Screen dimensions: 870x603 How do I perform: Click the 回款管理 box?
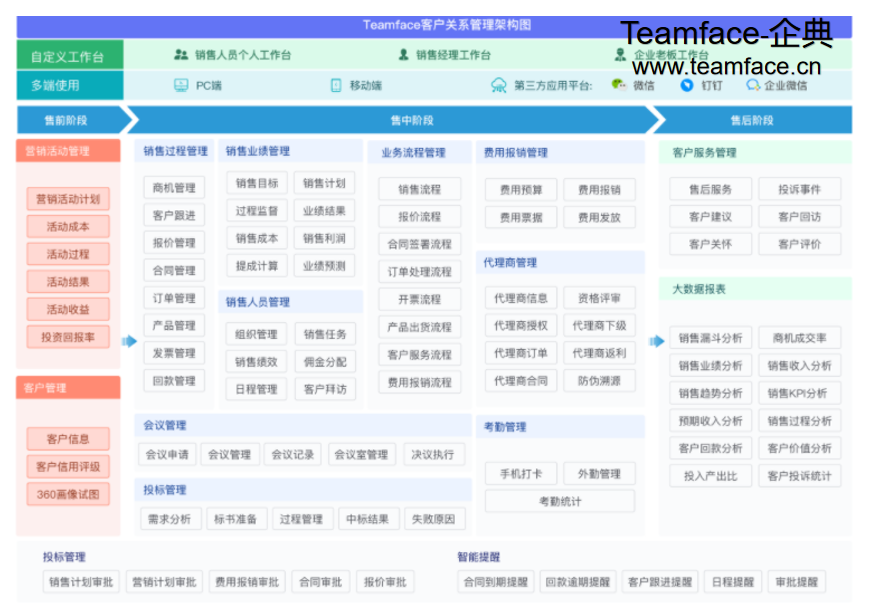click(174, 381)
